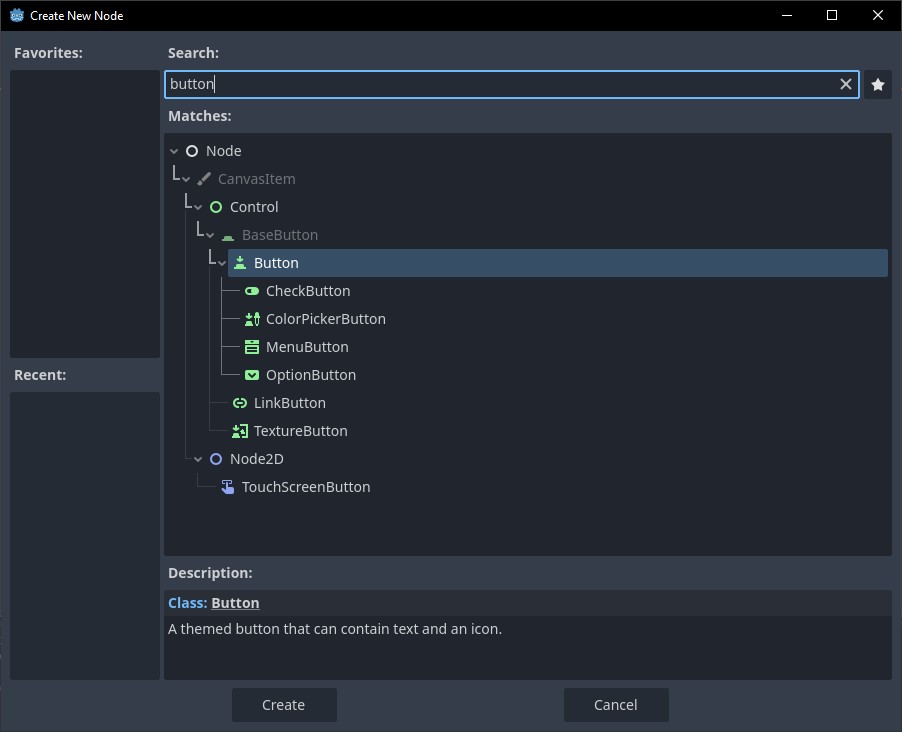Image resolution: width=902 pixels, height=732 pixels.
Task: Click the CheckButton node icon
Action: (x=252, y=291)
